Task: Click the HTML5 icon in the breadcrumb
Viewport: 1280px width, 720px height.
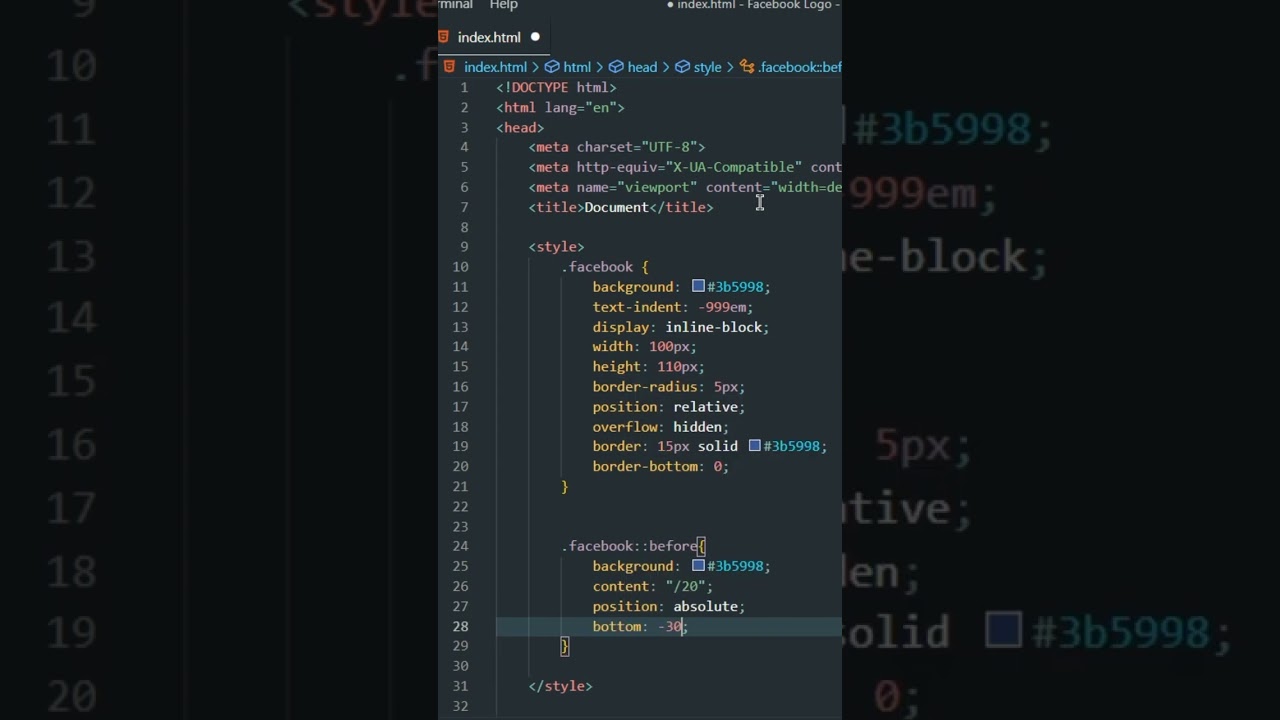Action: pyautogui.click(x=449, y=67)
